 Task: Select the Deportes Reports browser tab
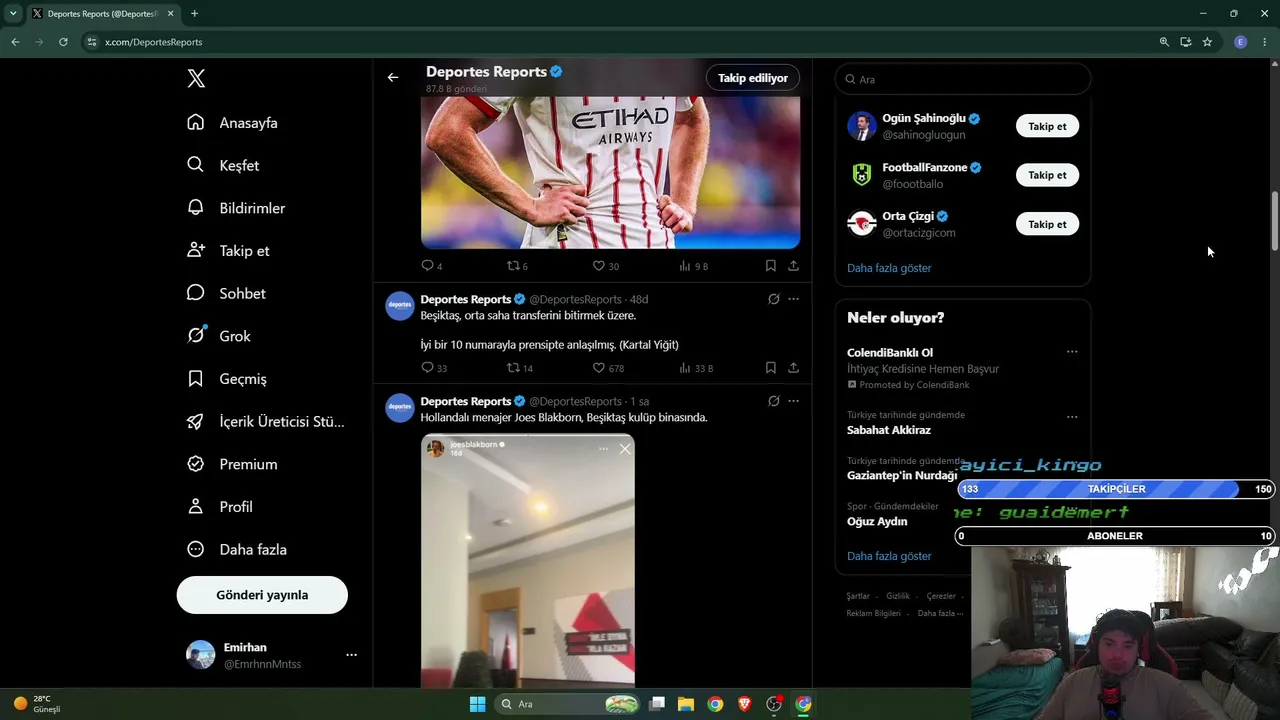102,14
